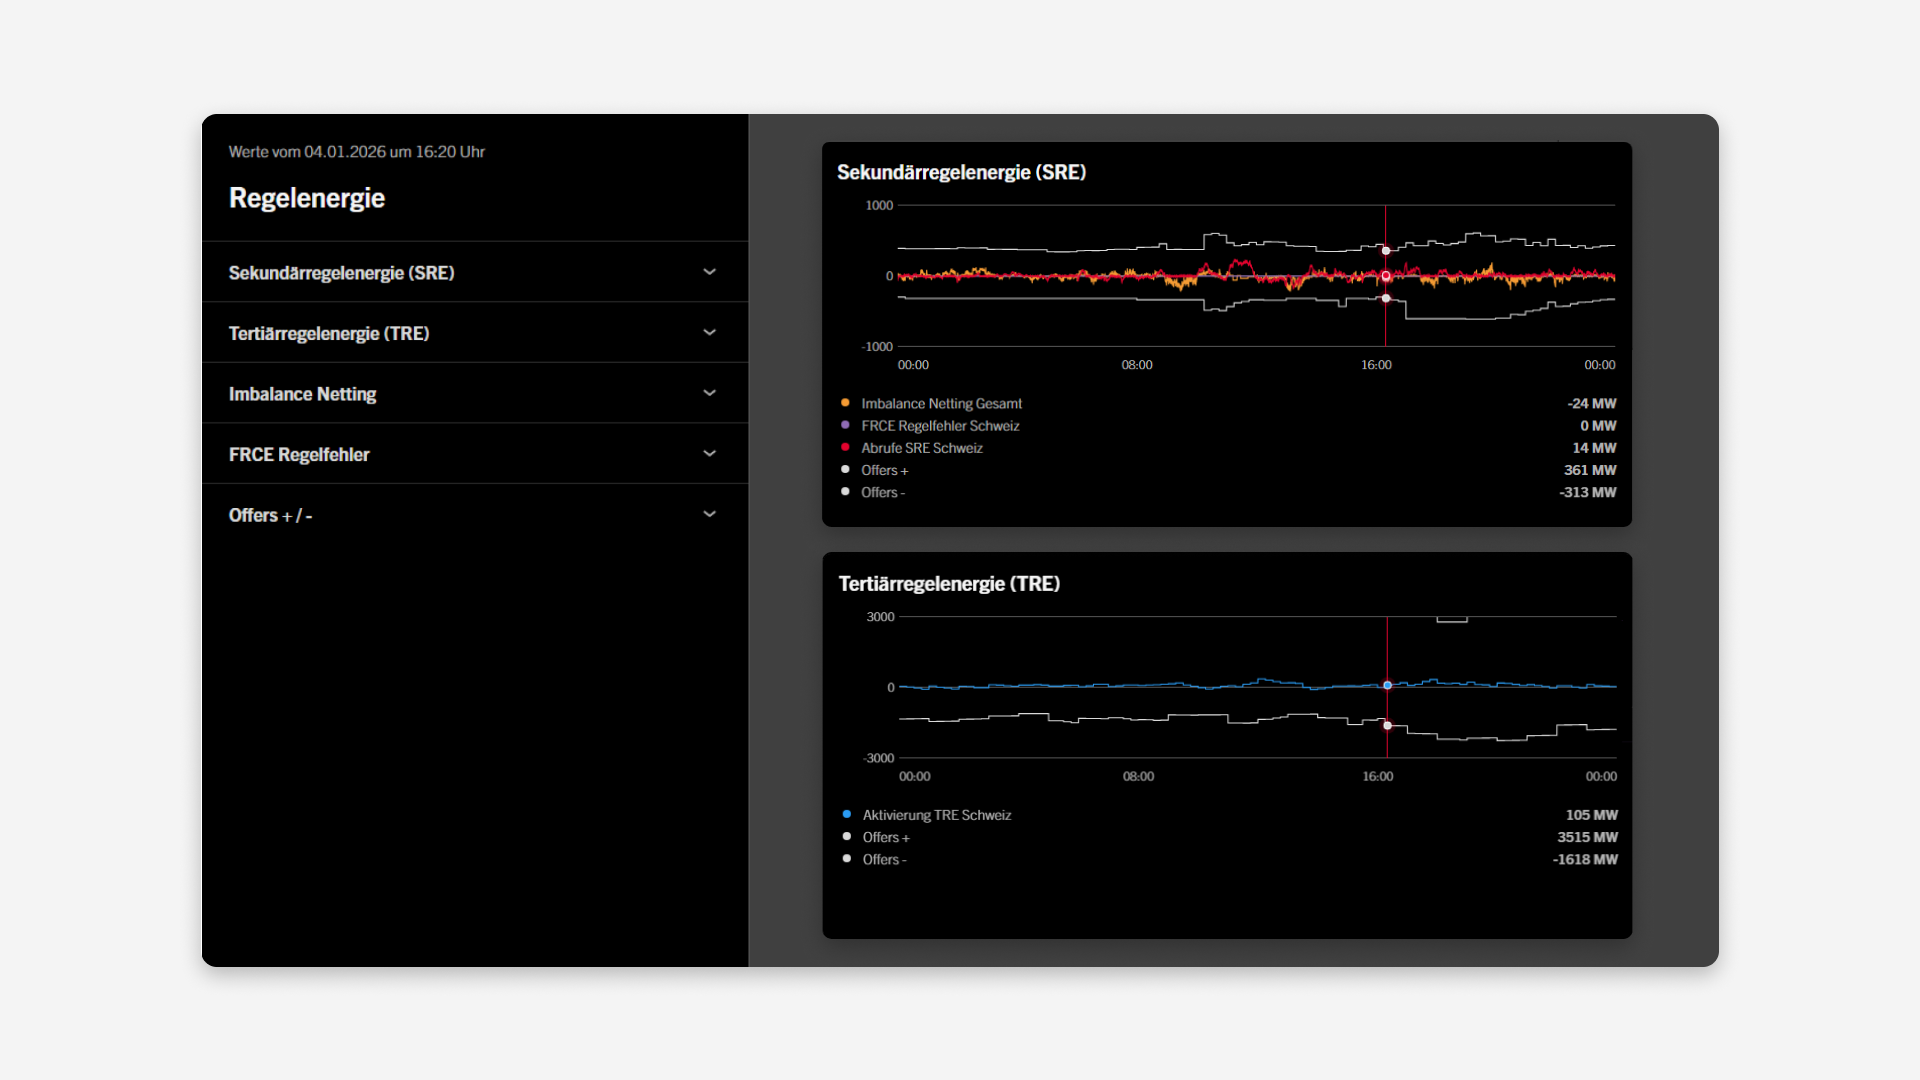The image size is (1920, 1080).
Task: Select Imbalance Netting sidebar label
Action: [302, 394]
